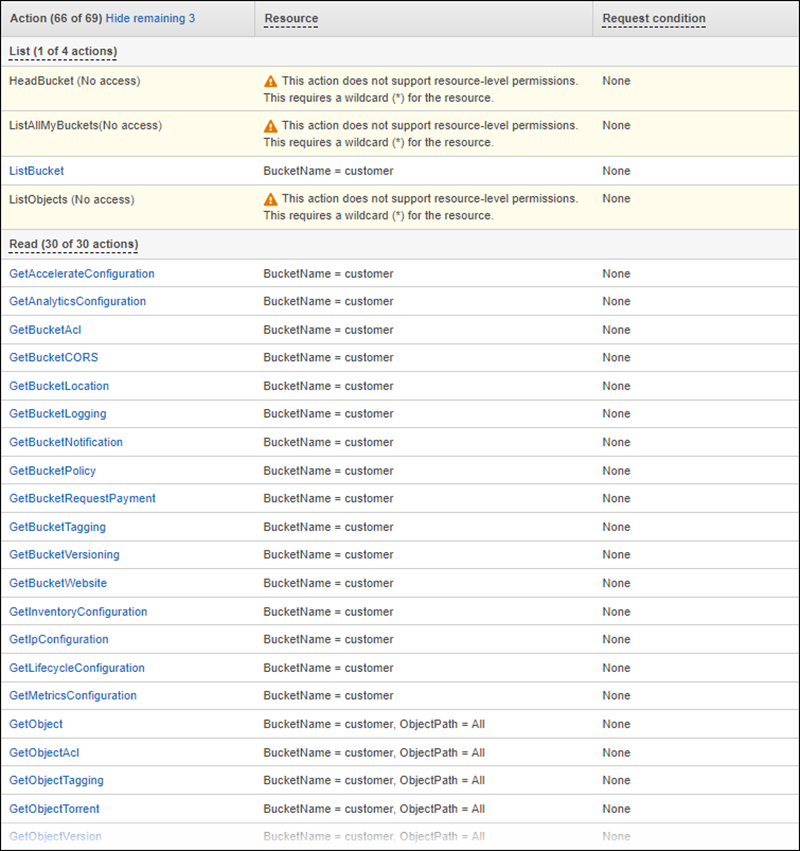Select the GetObjectTorrent action link
This screenshot has height=851, width=800.
tap(54, 809)
